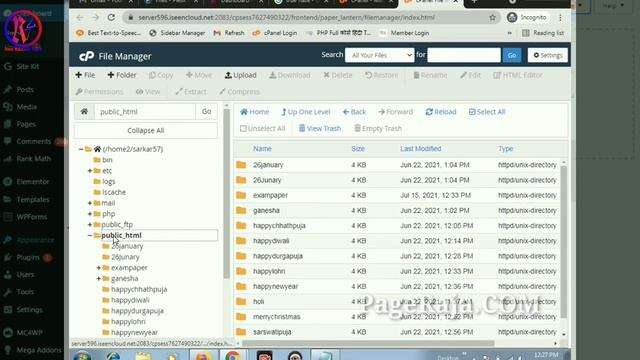Screen dimensions: 640x360
Task: Click Go next to path field
Action: [207, 111]
